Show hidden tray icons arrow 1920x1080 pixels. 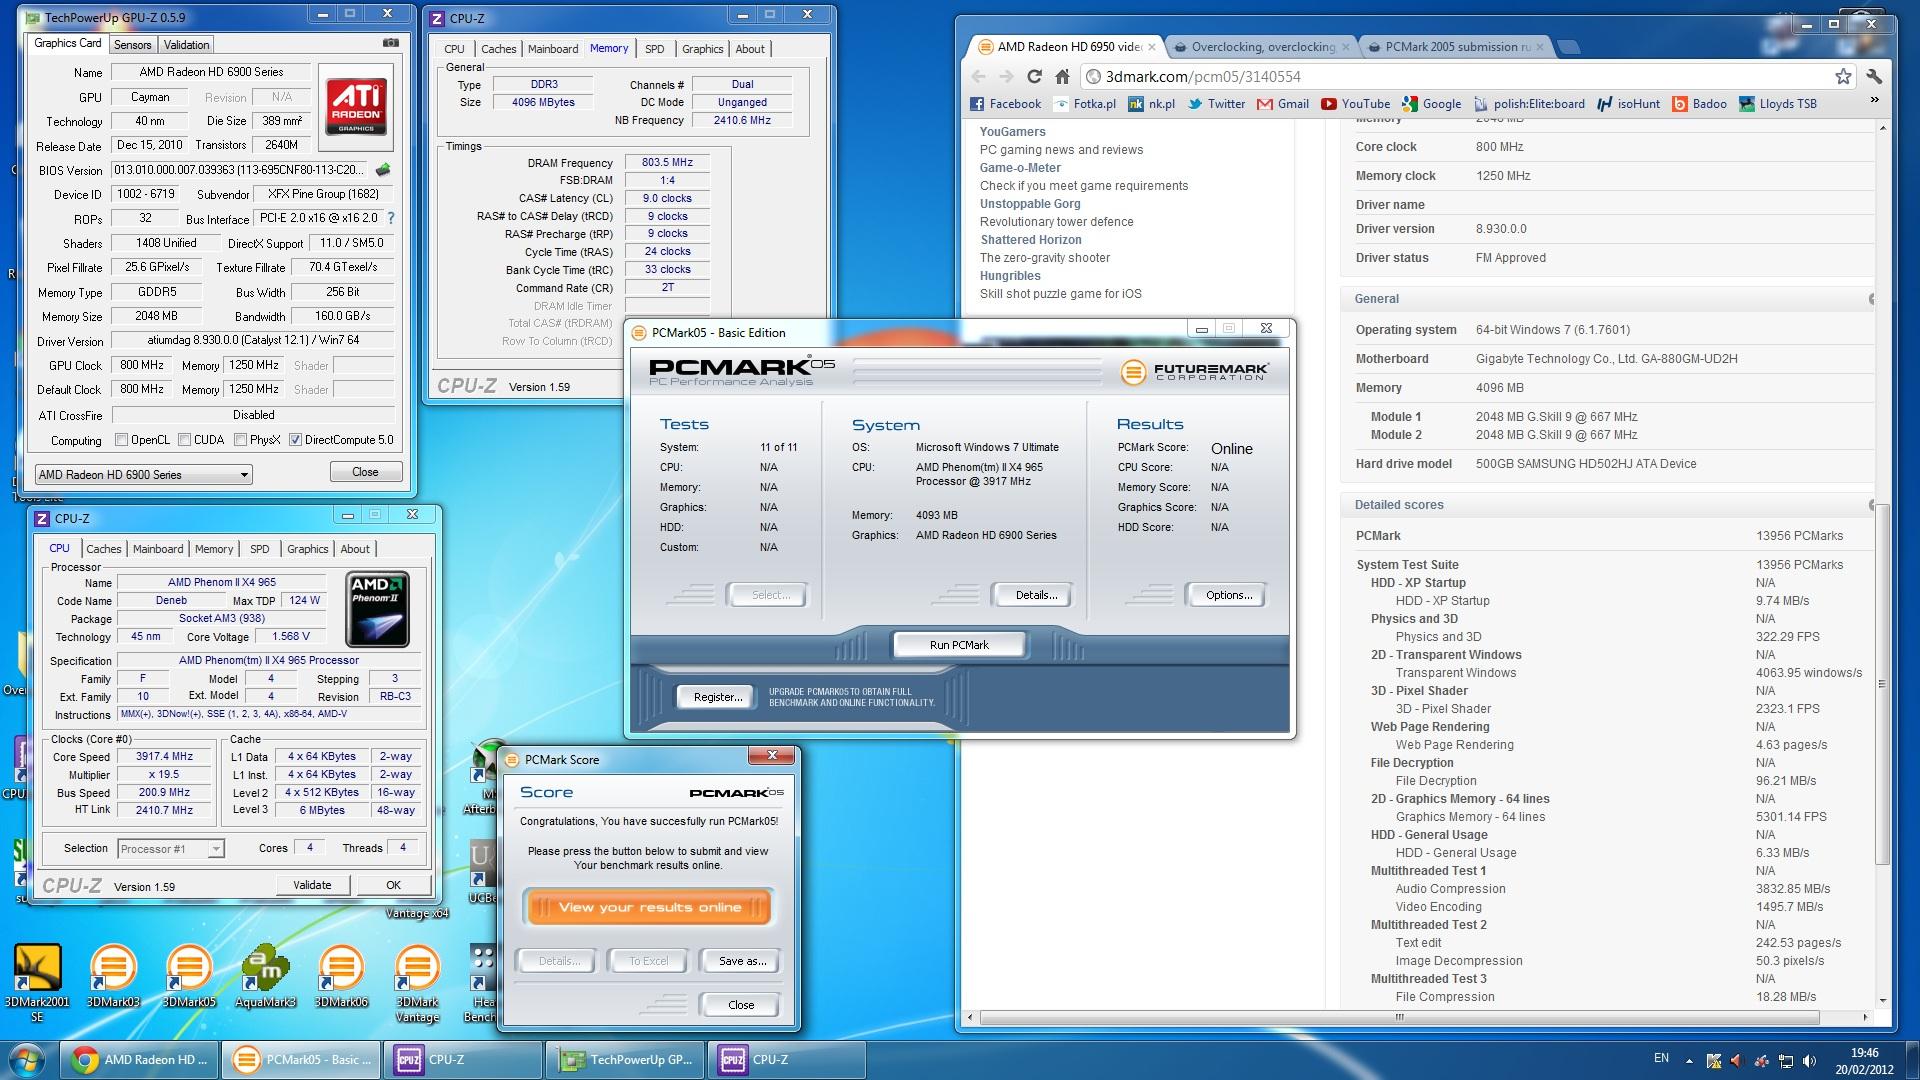1690,1061
